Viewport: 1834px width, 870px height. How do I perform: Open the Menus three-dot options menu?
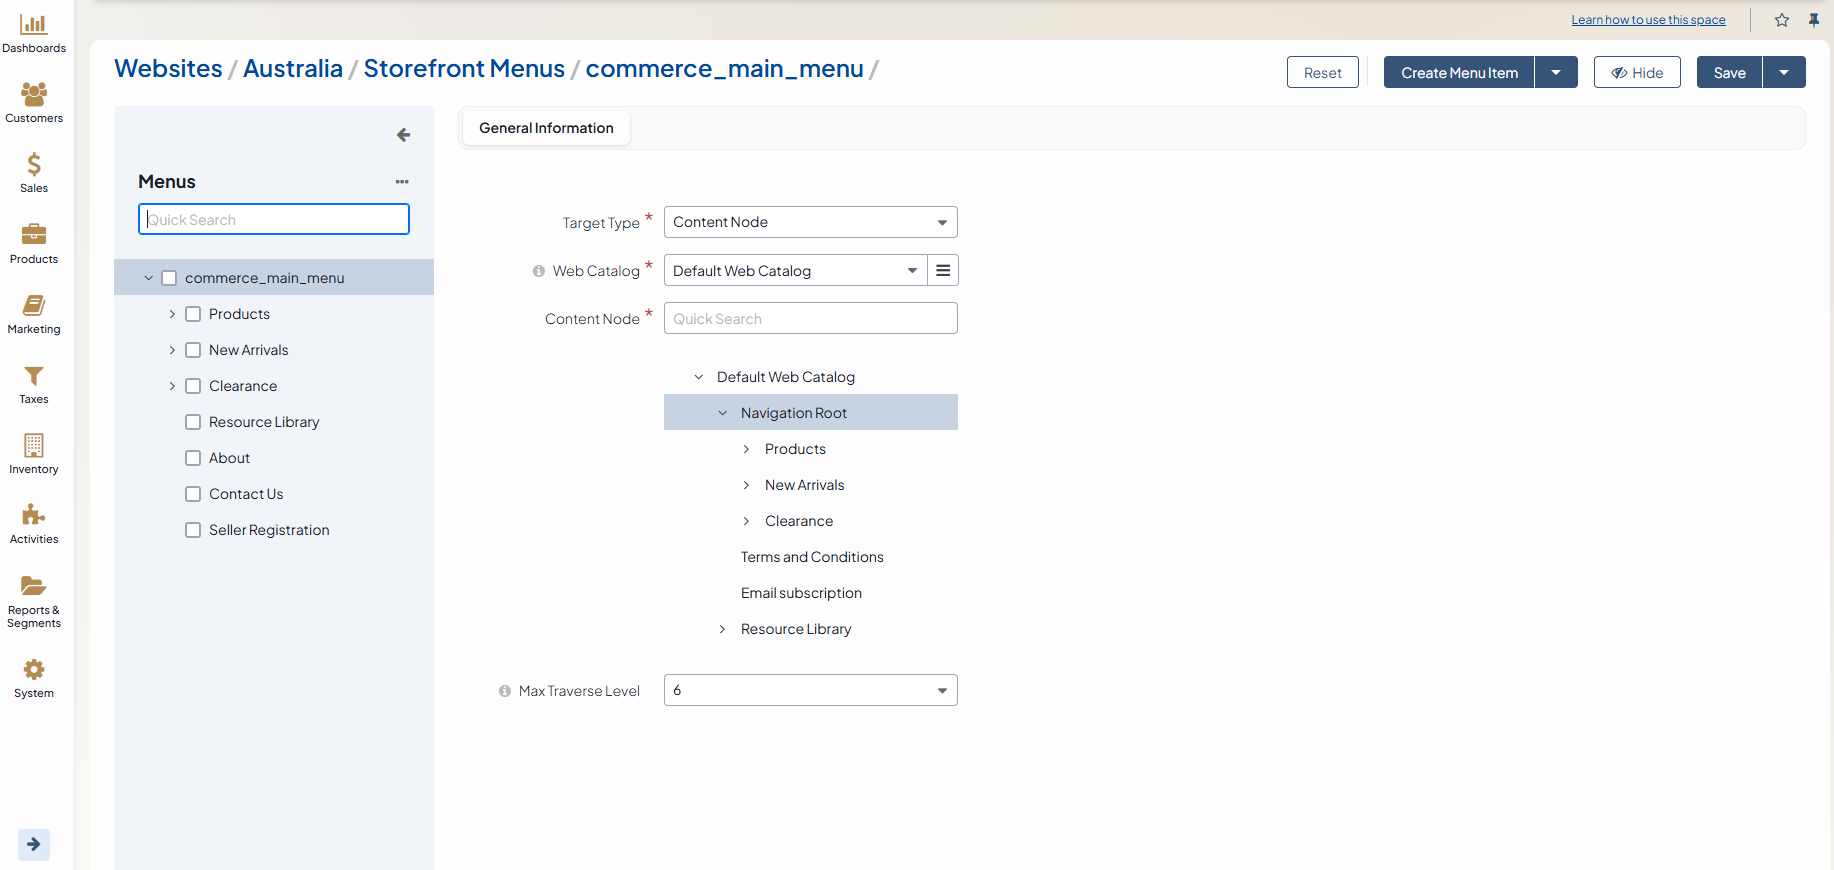coord(402,182)
